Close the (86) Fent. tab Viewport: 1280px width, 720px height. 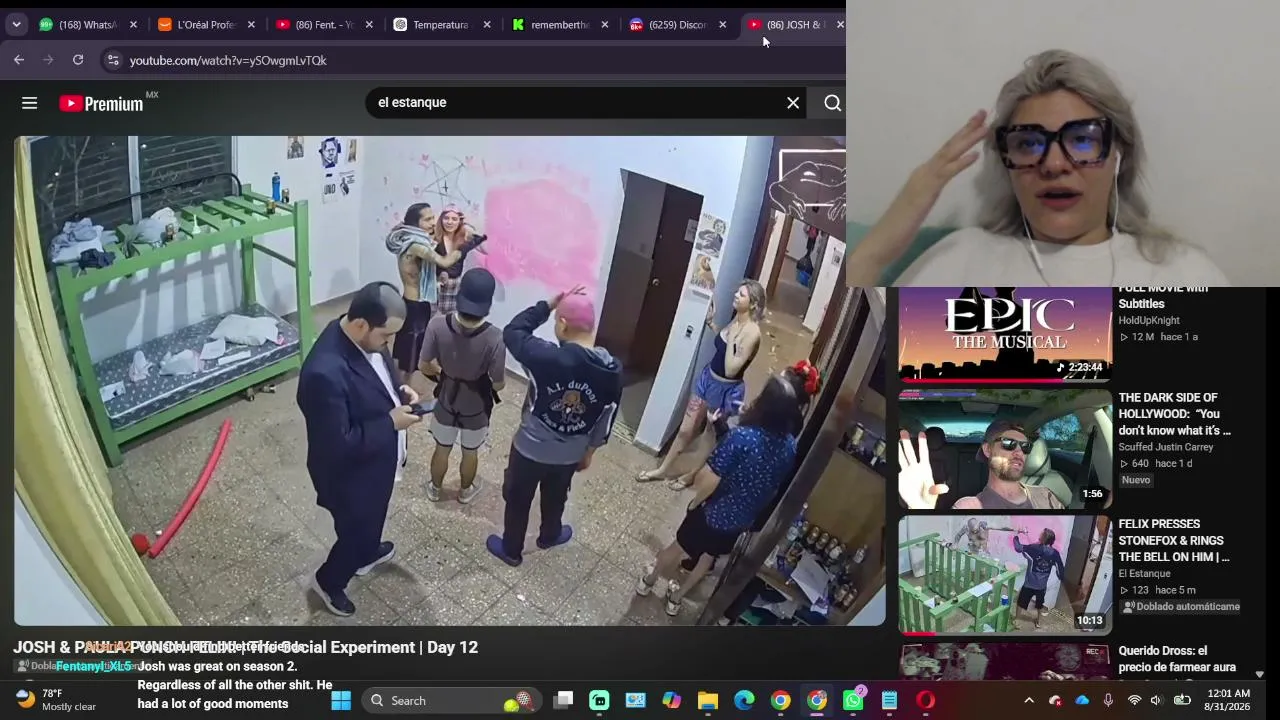tap(369, 24)
